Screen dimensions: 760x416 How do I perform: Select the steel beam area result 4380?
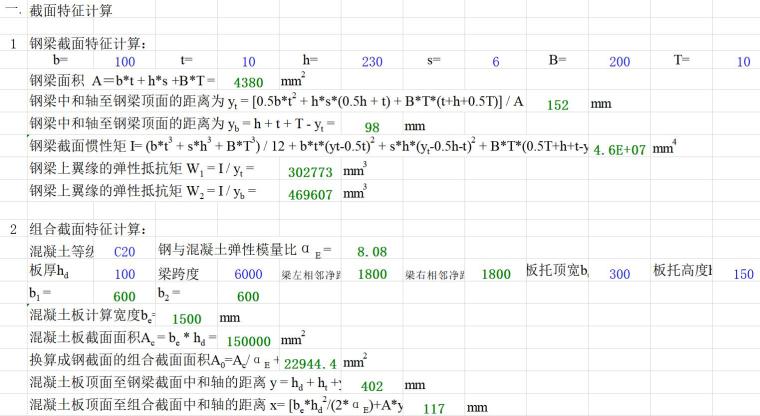(x=246, y=83)
